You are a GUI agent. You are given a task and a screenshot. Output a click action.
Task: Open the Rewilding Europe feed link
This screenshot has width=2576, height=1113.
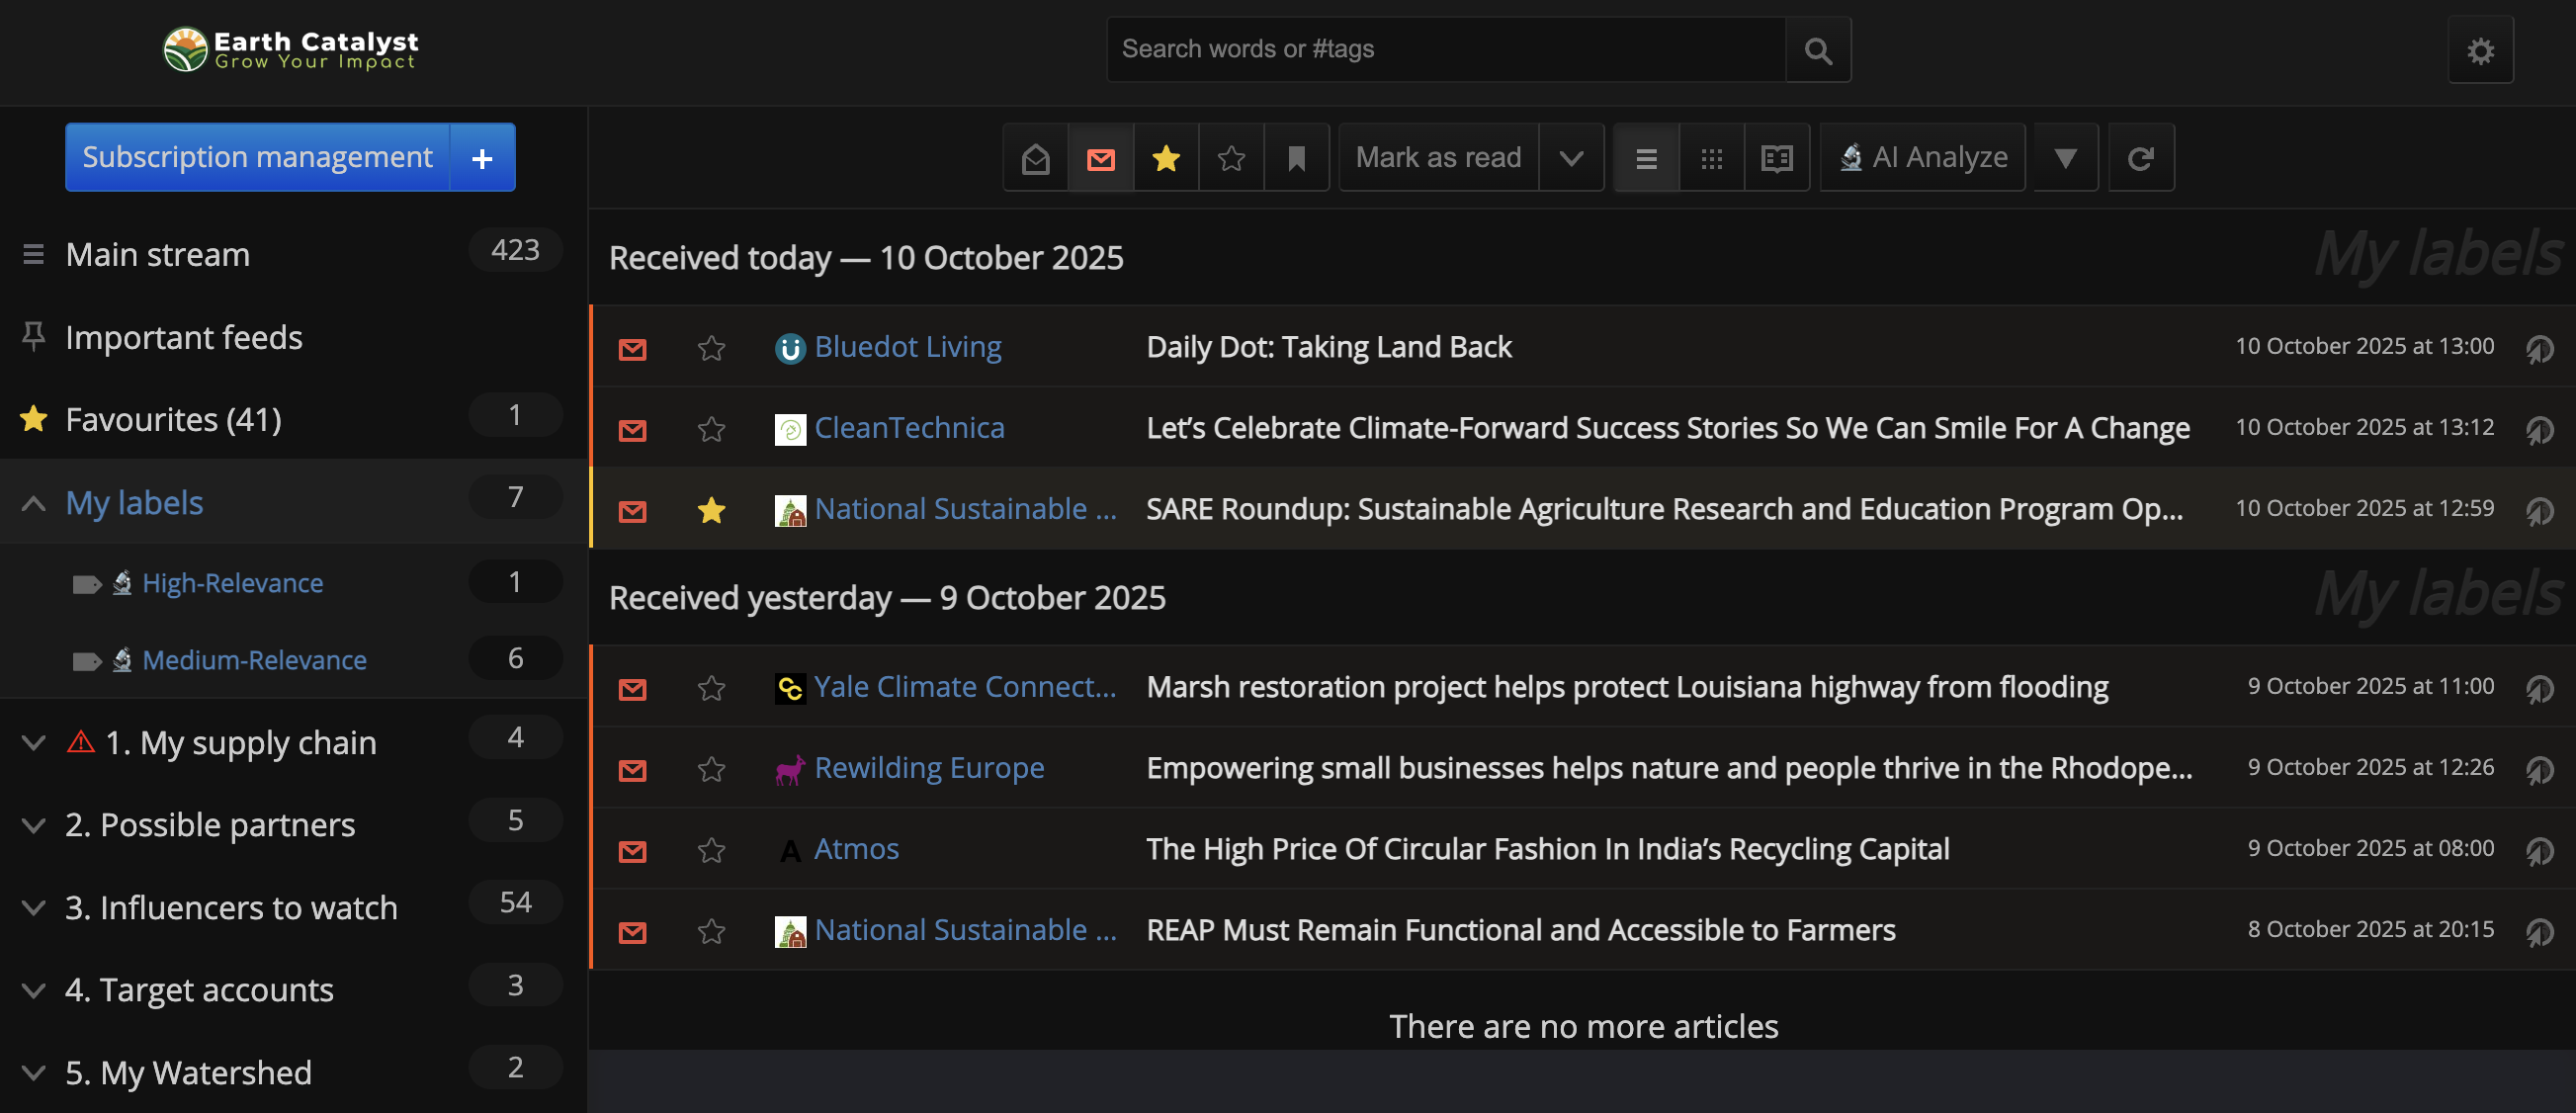click(929, 768)
